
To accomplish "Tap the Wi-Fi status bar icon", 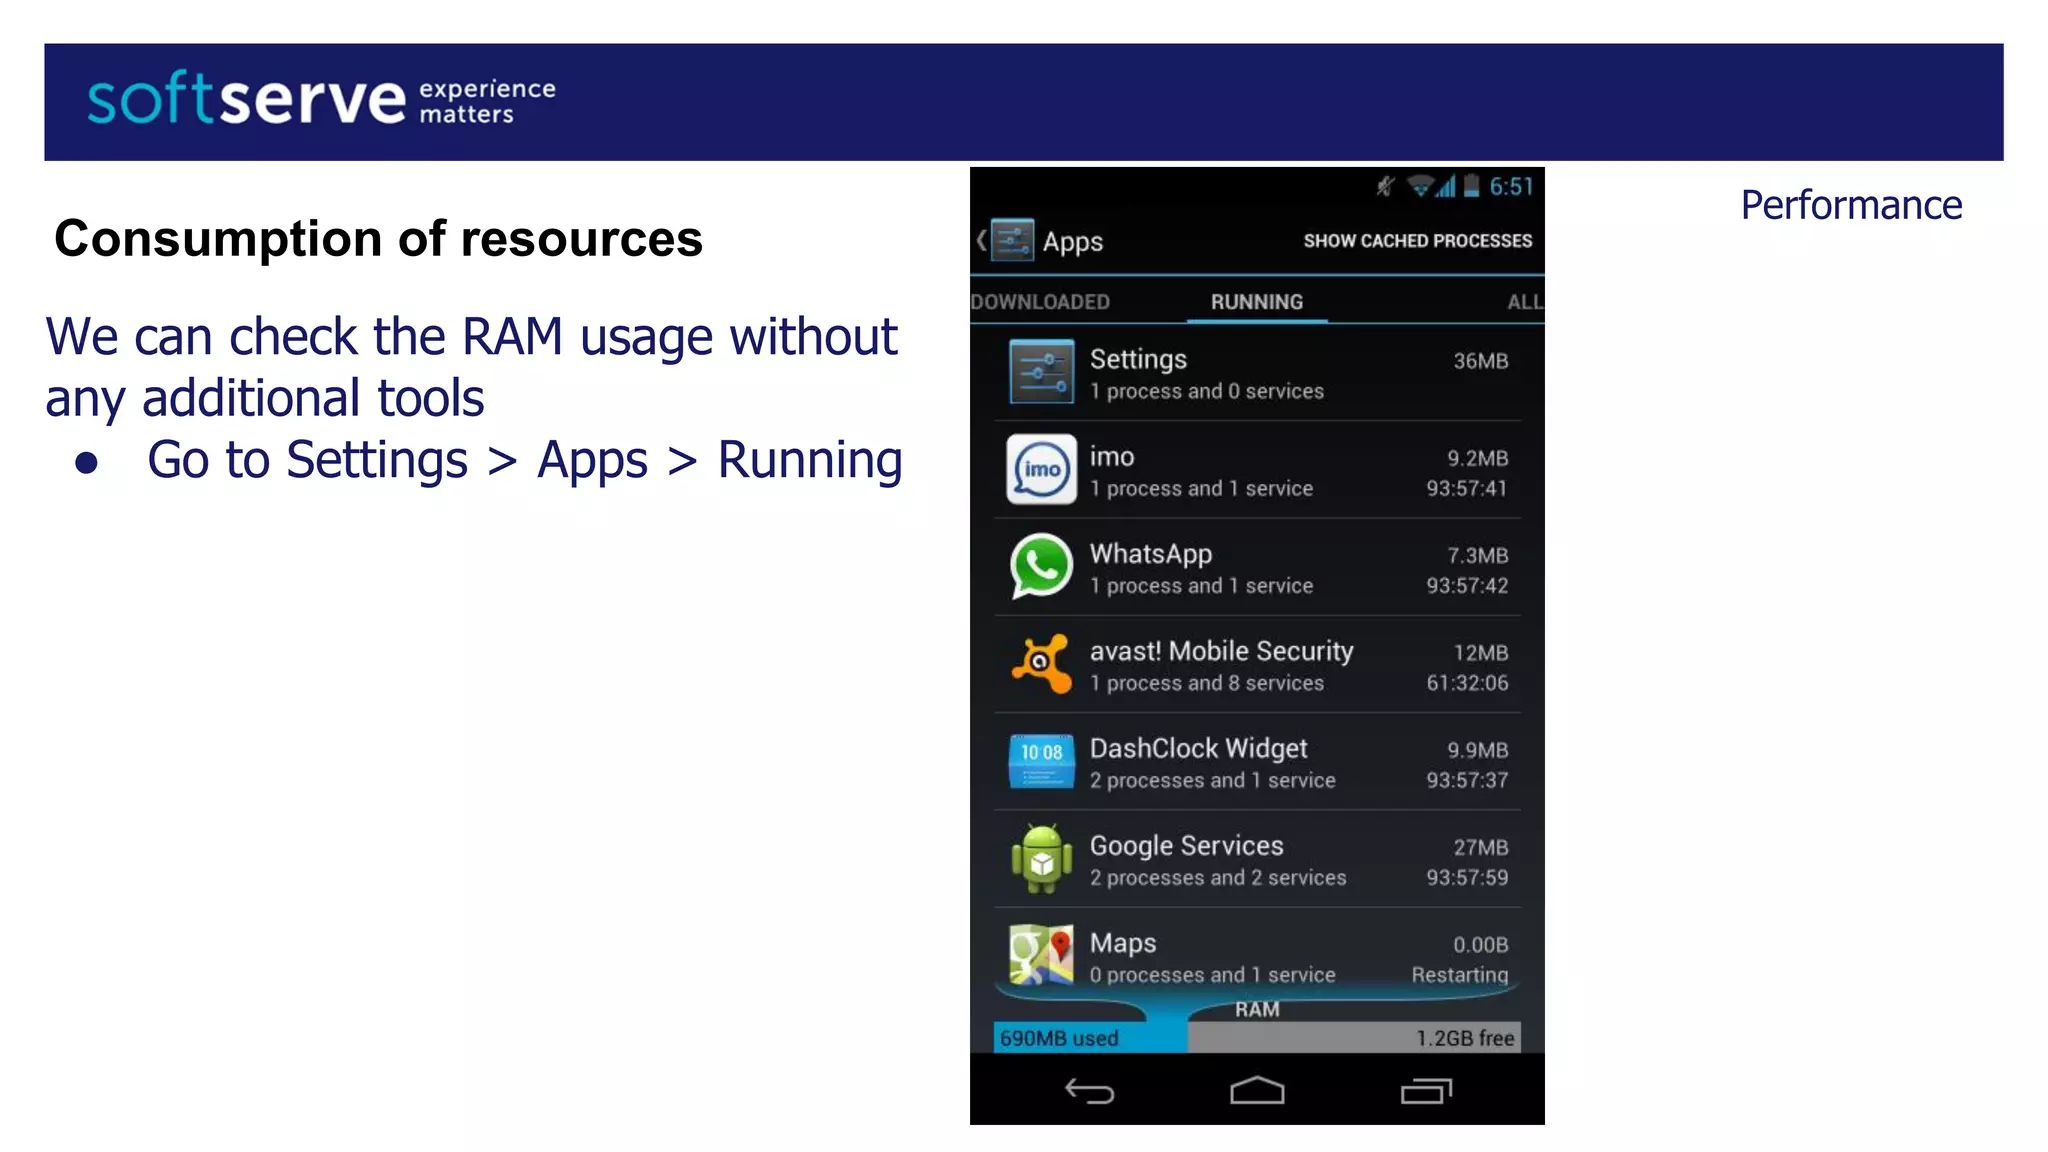I will point(1419,186).
